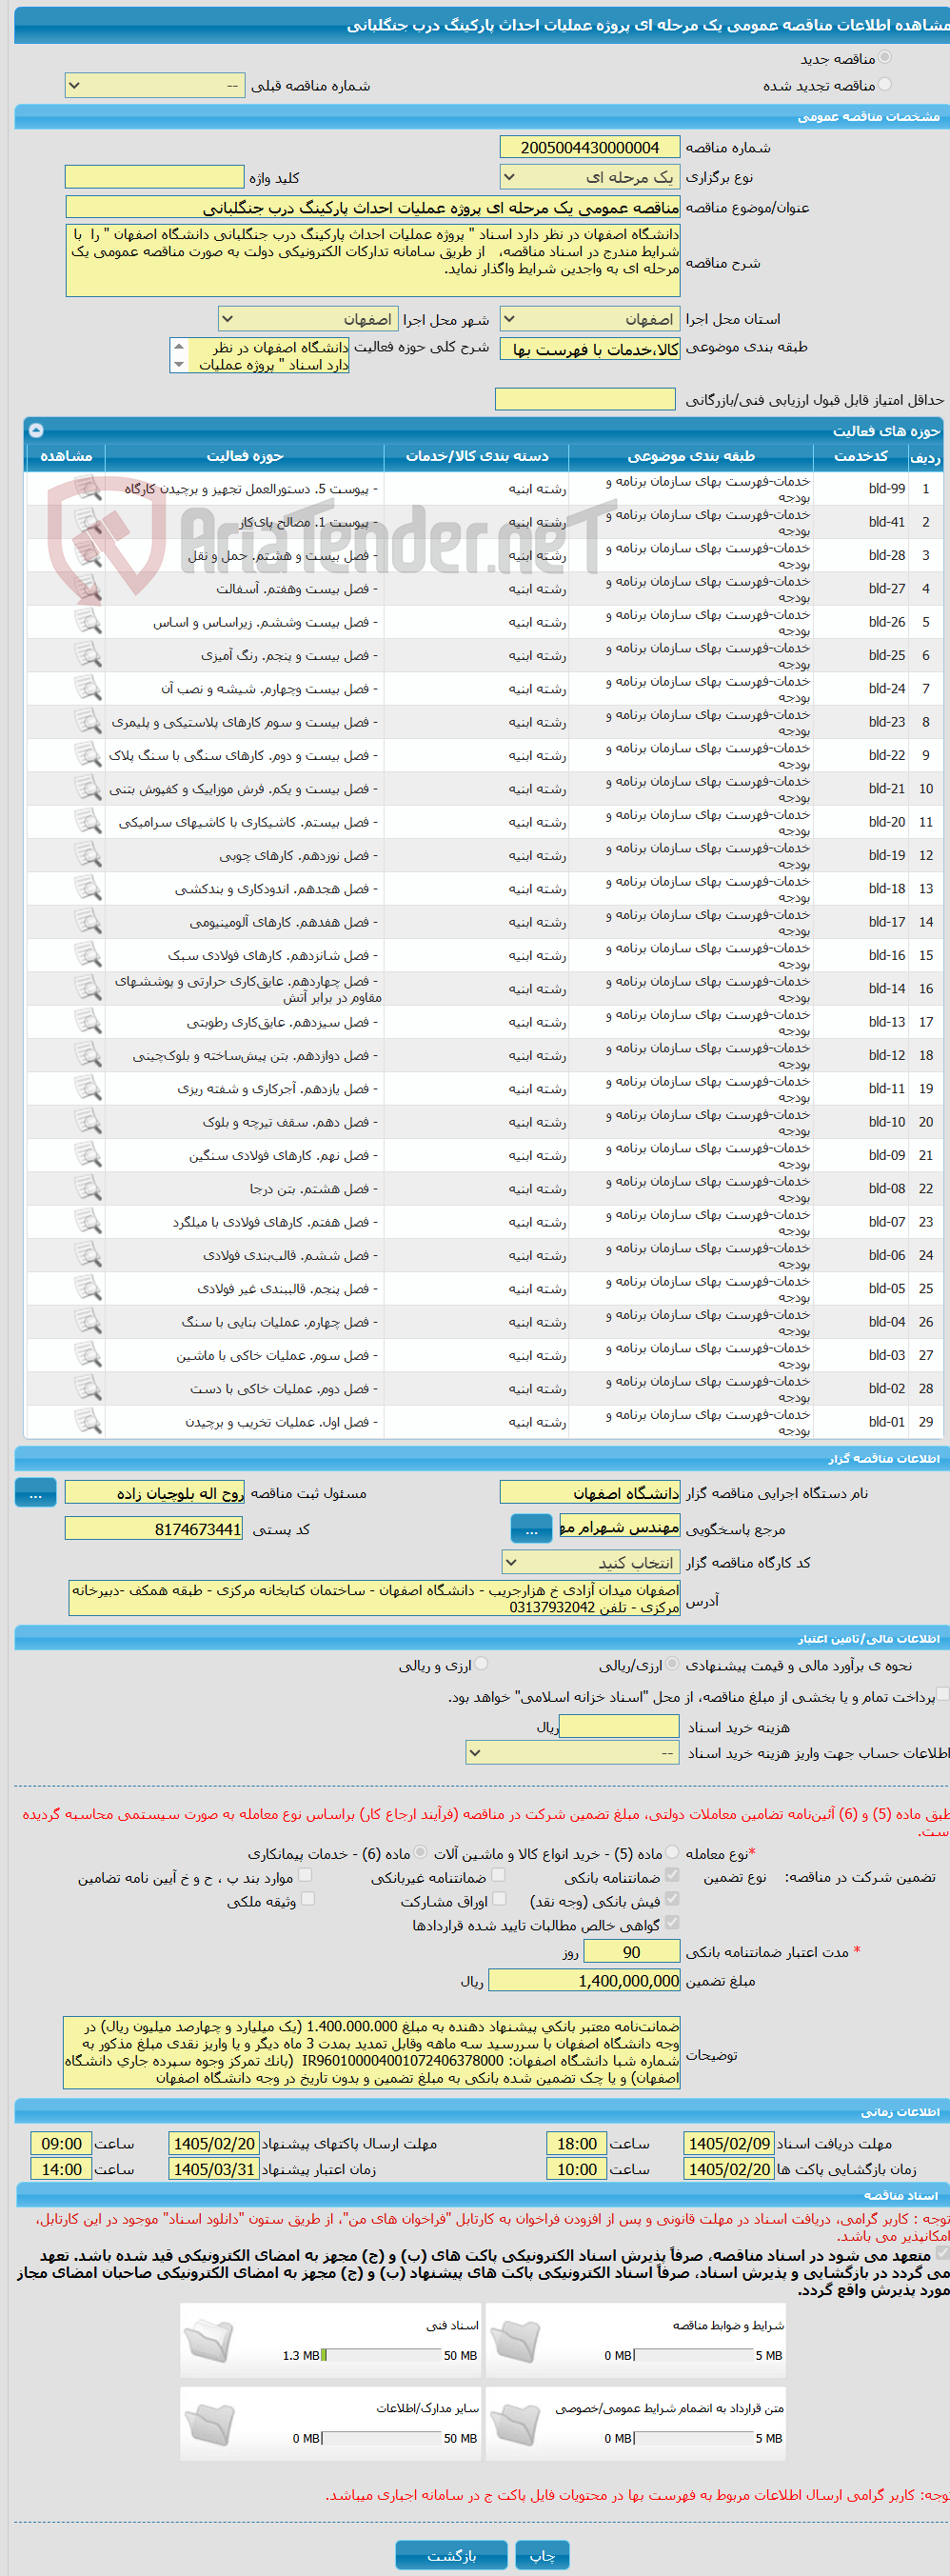Open view icon for row bld-11
Screen dimensions: 950x2576
(88, 1089)
